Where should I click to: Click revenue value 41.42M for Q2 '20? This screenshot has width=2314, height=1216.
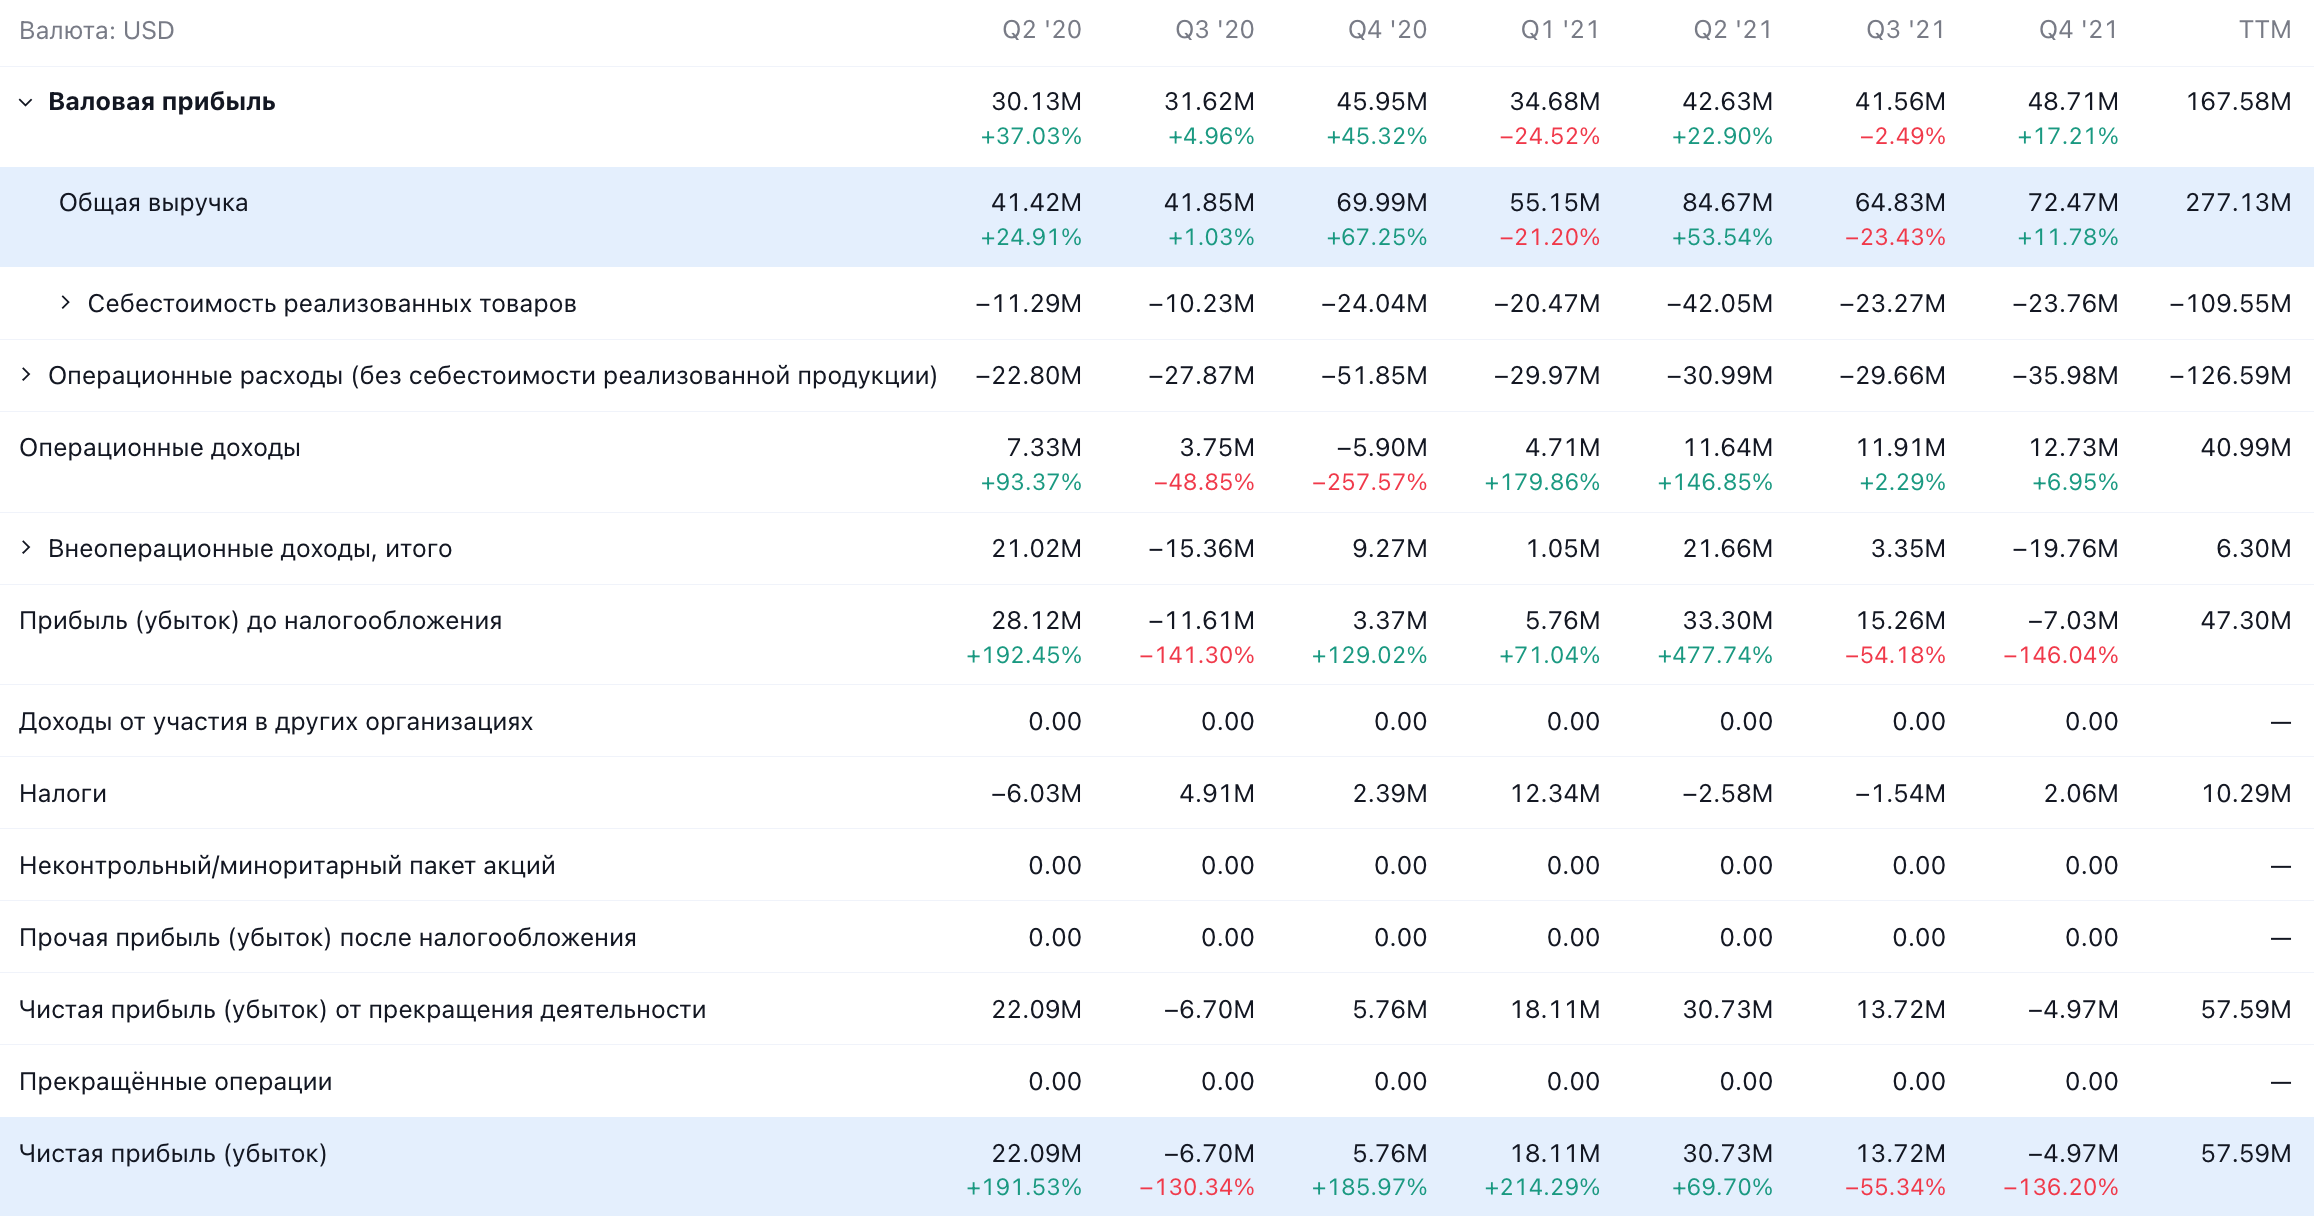[1036, 203]
